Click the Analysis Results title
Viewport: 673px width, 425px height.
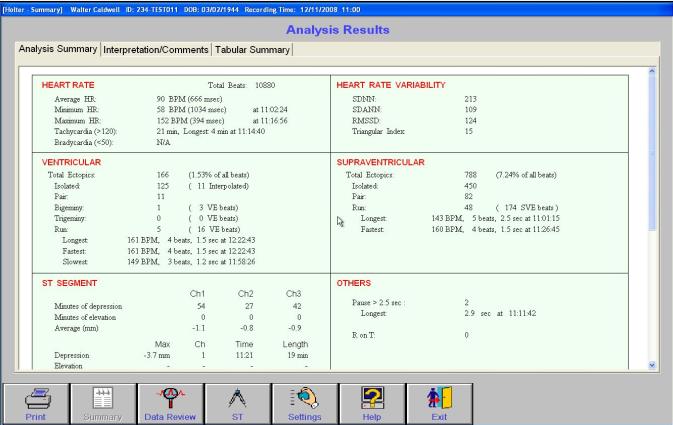pyautogui.click(x=338, y=30)
